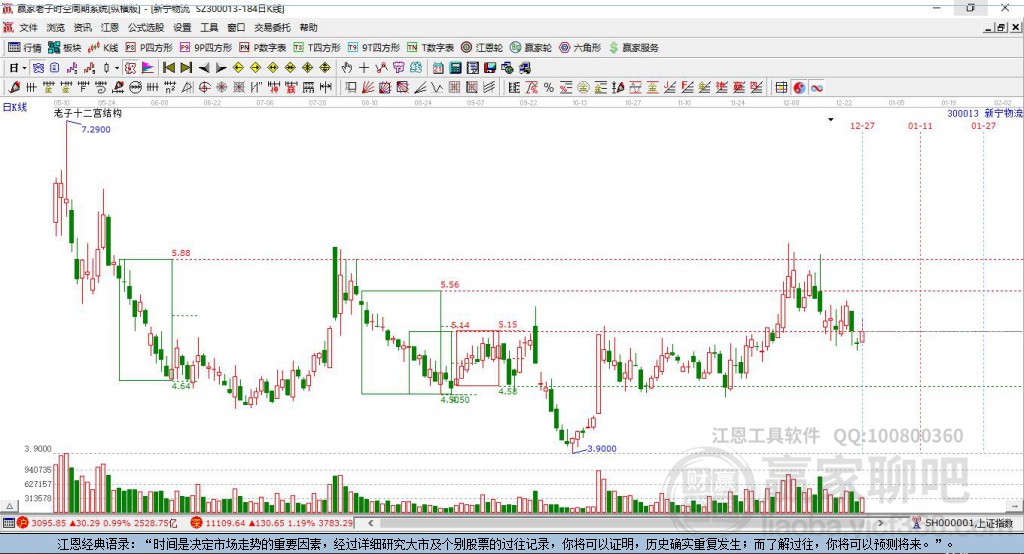This screenshot has width=1024, height=554.
Task: Expand the small black chart dropdown triangle
Action: tap(831, 120)
